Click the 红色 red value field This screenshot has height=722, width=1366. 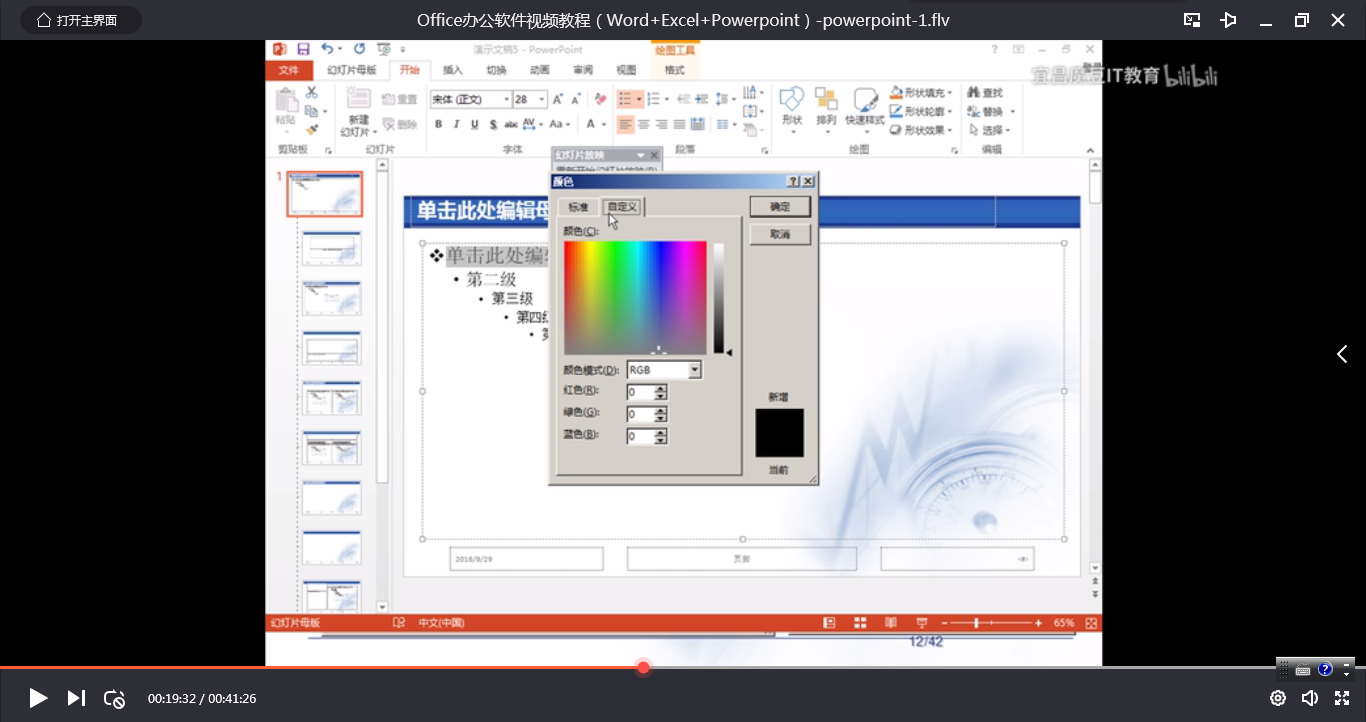coord(640,392)
